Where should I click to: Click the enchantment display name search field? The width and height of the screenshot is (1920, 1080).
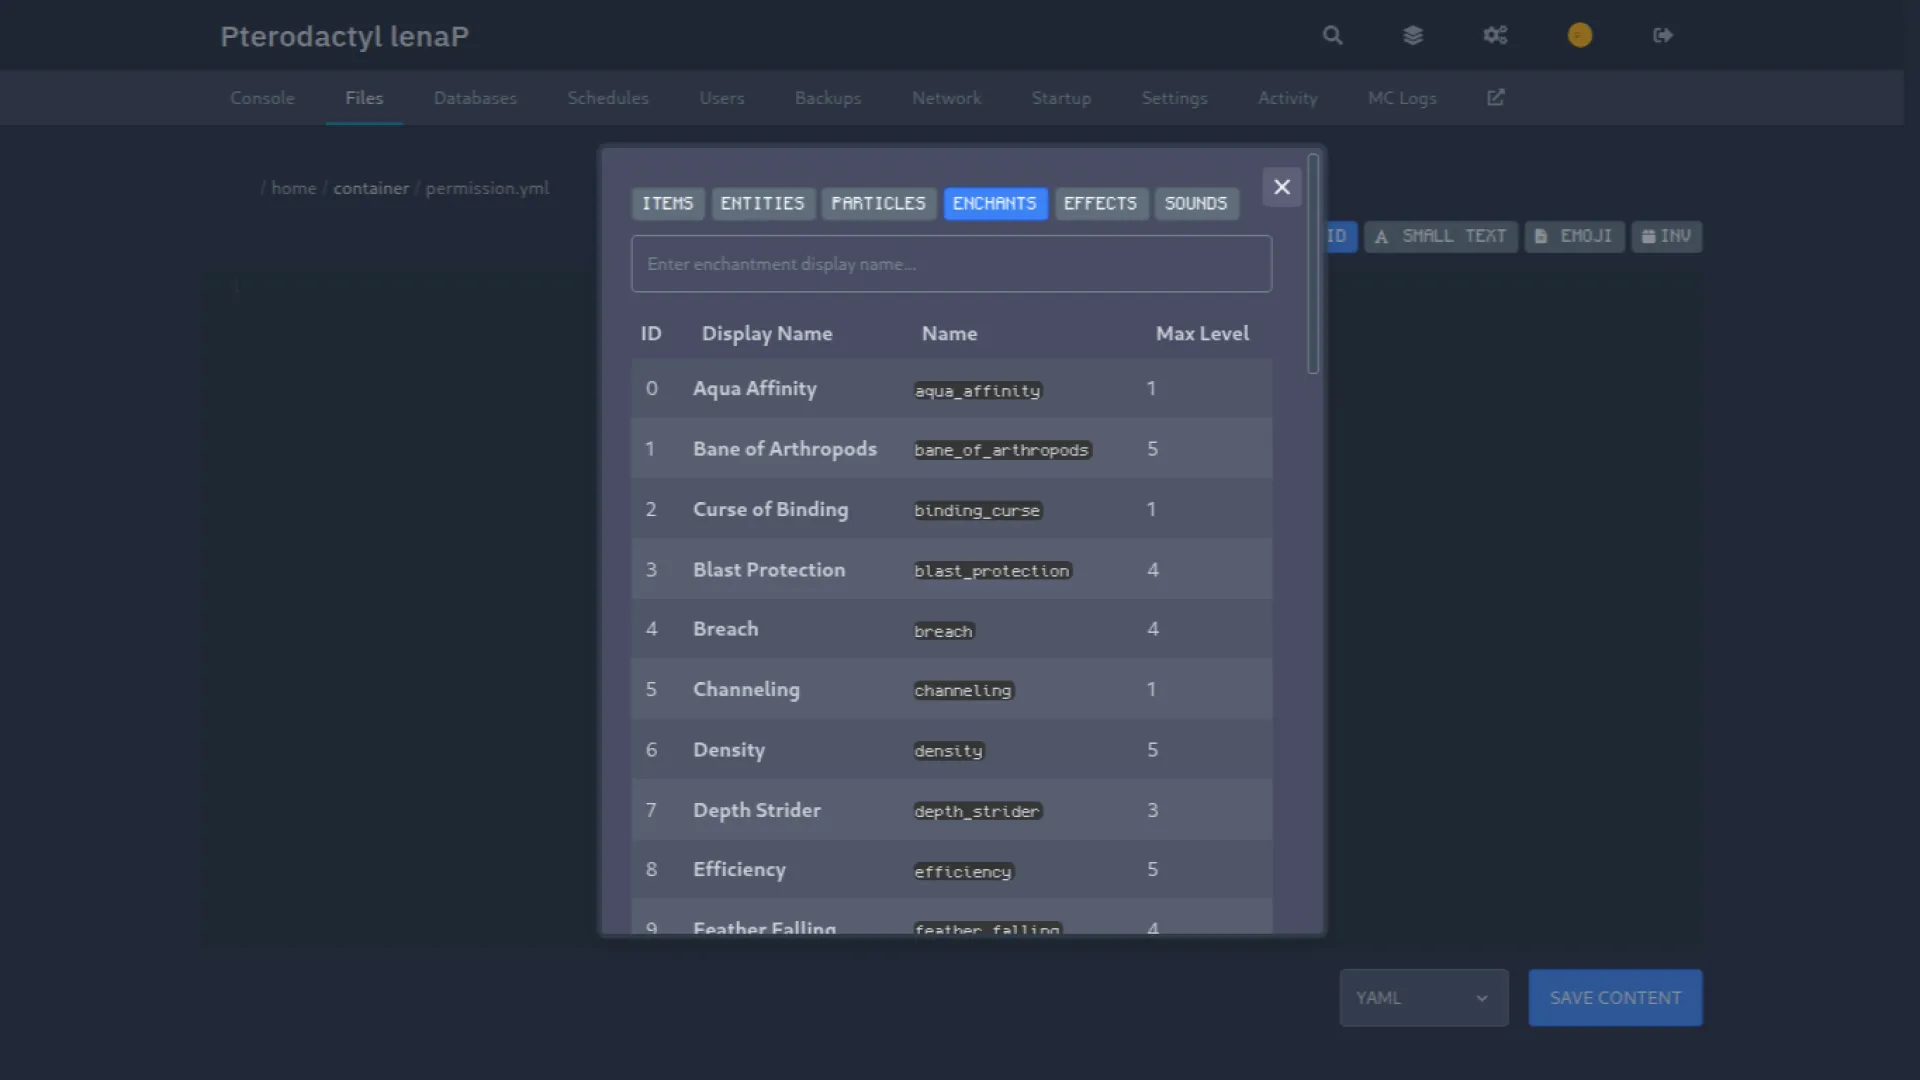951,264
